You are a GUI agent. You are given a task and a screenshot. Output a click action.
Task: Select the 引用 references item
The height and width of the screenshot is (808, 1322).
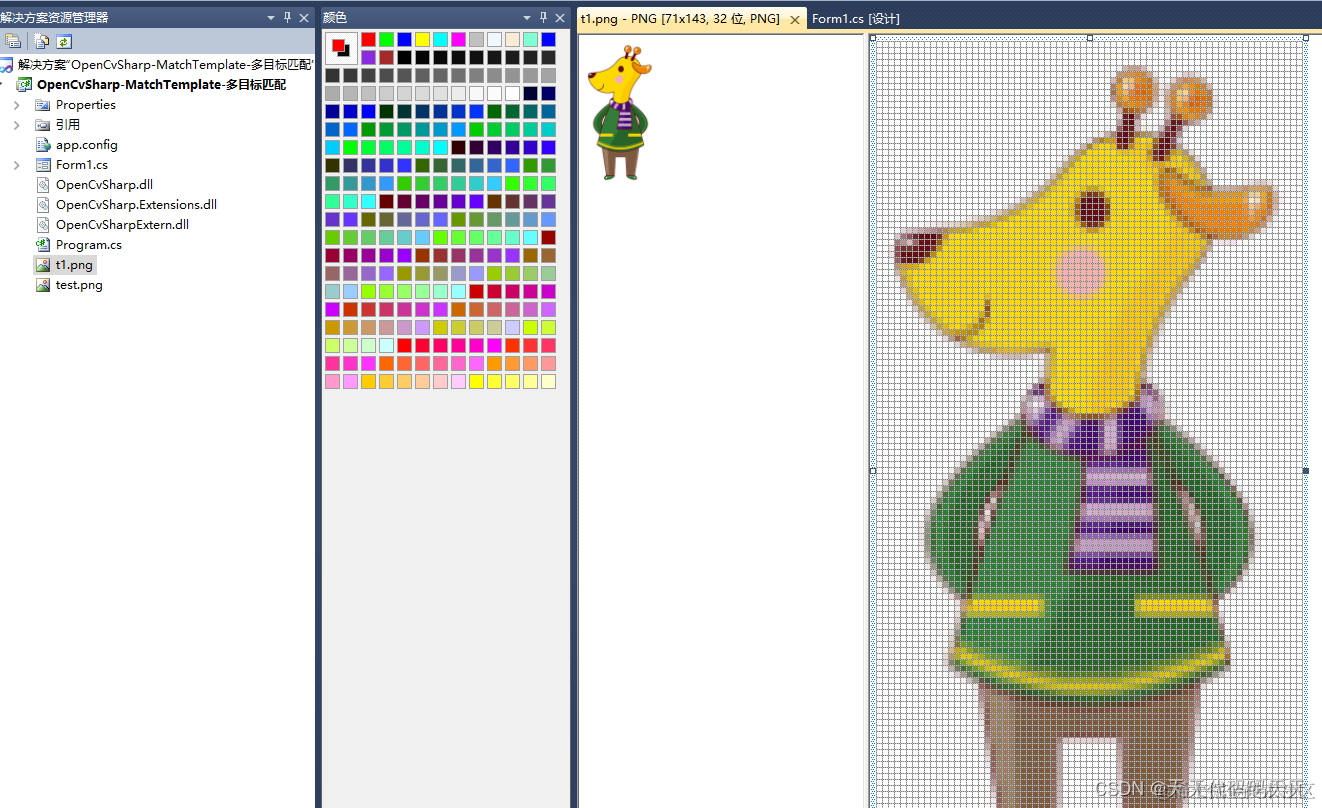click(x=68, y=125)
